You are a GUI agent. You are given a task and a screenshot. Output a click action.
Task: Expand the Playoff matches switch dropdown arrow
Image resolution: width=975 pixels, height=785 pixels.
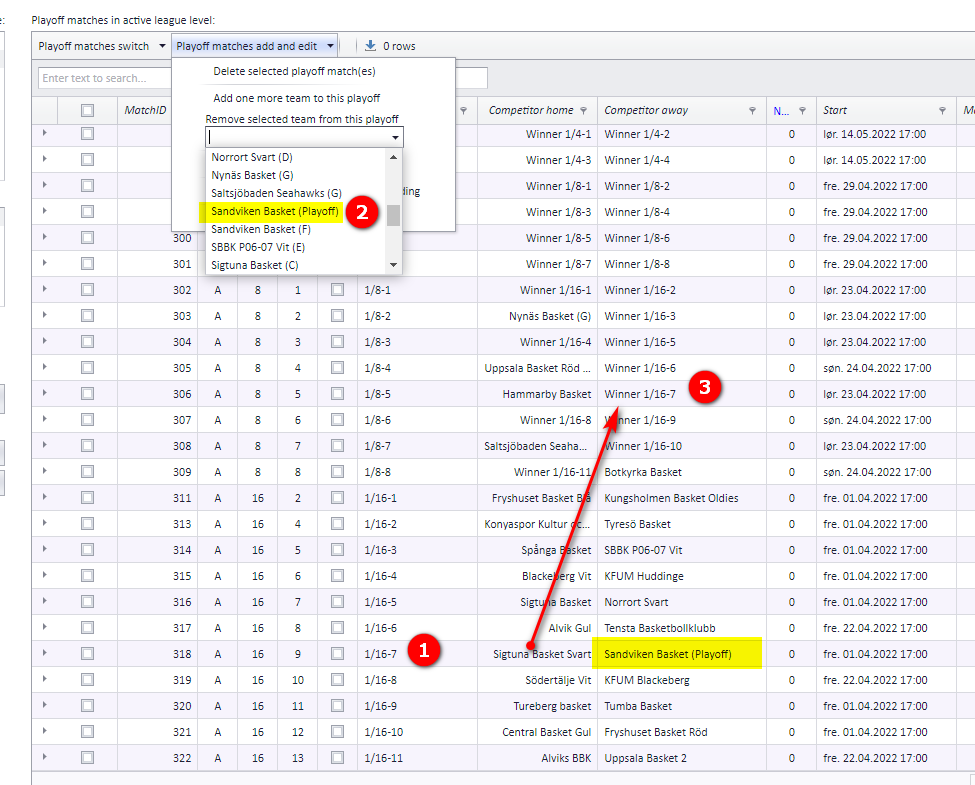point(162,46)
